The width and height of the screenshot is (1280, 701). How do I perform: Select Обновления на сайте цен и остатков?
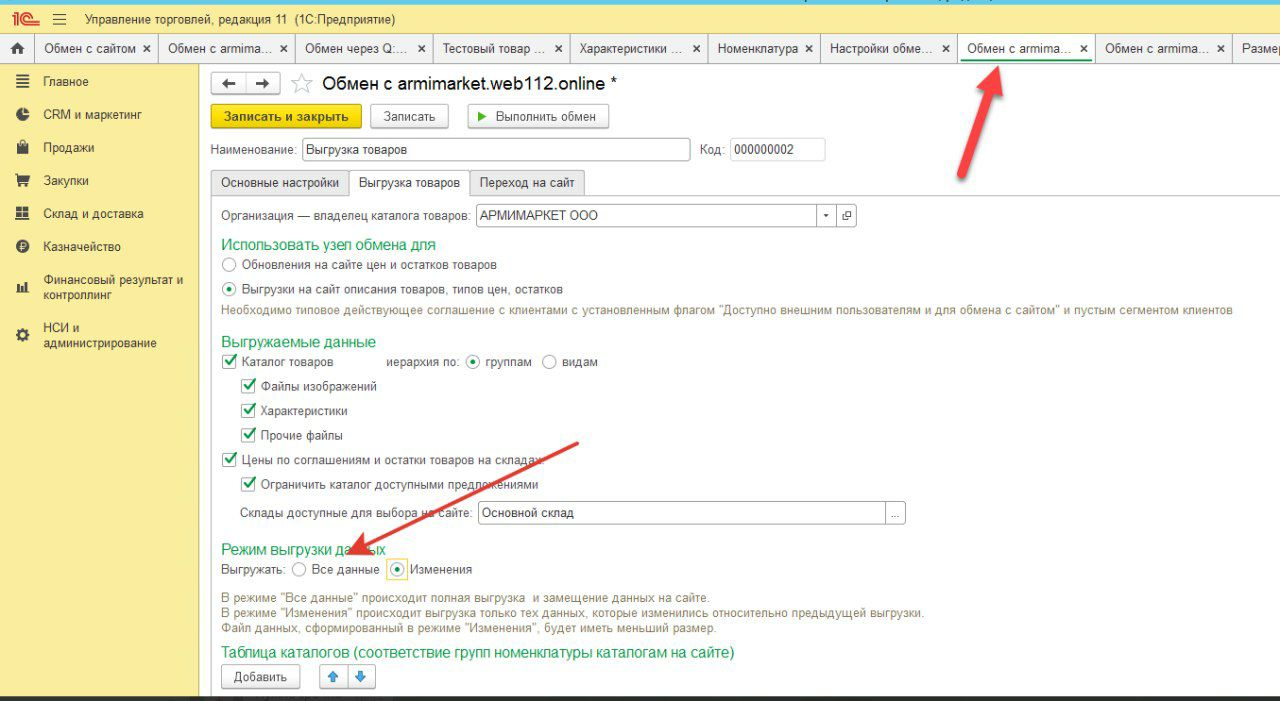click(229, 265)
